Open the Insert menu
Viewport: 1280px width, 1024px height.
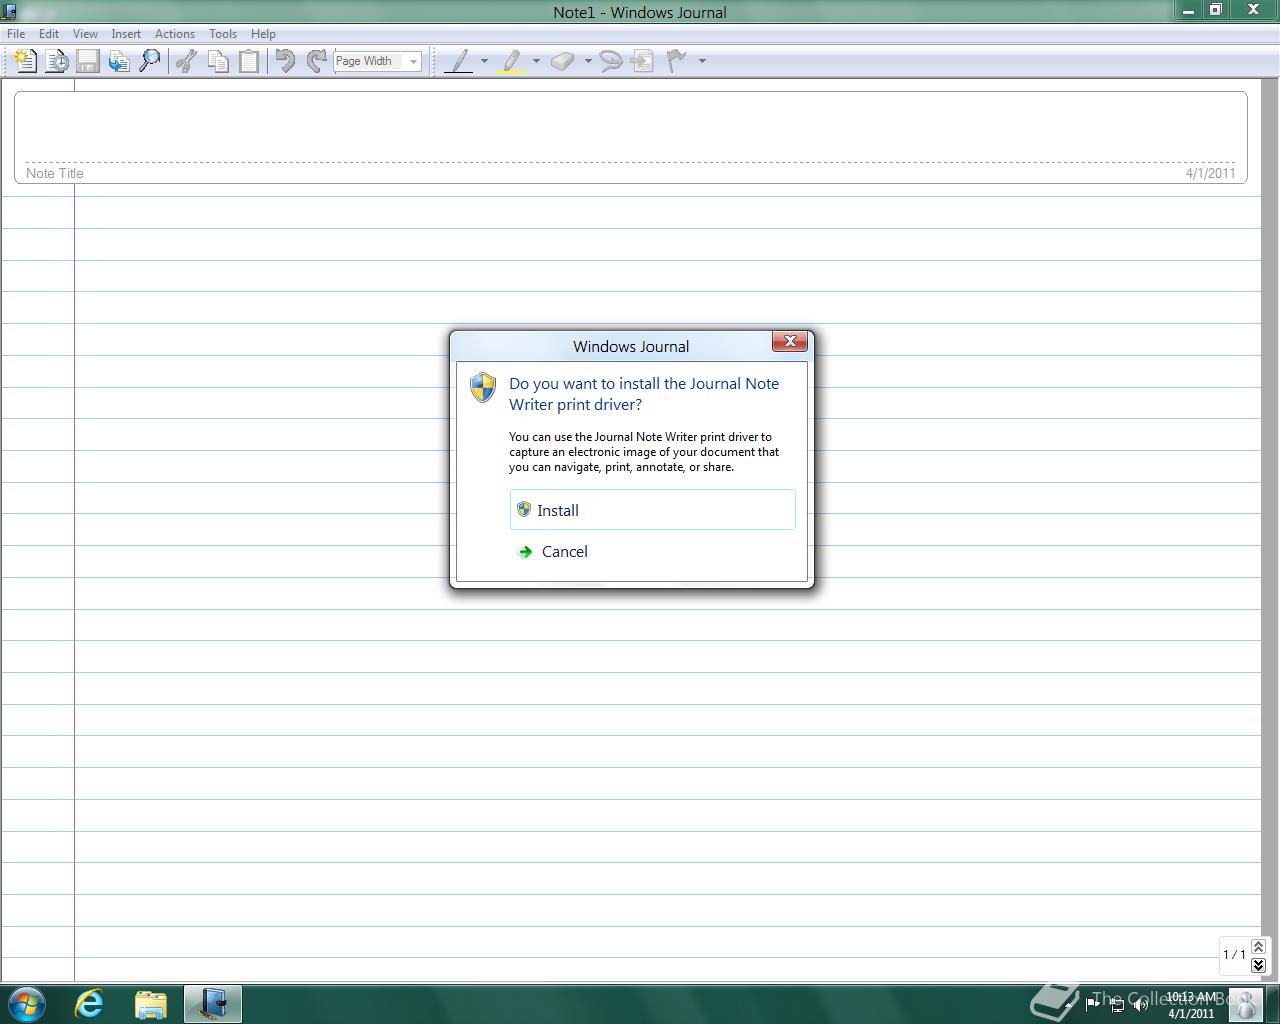(126, 33)
